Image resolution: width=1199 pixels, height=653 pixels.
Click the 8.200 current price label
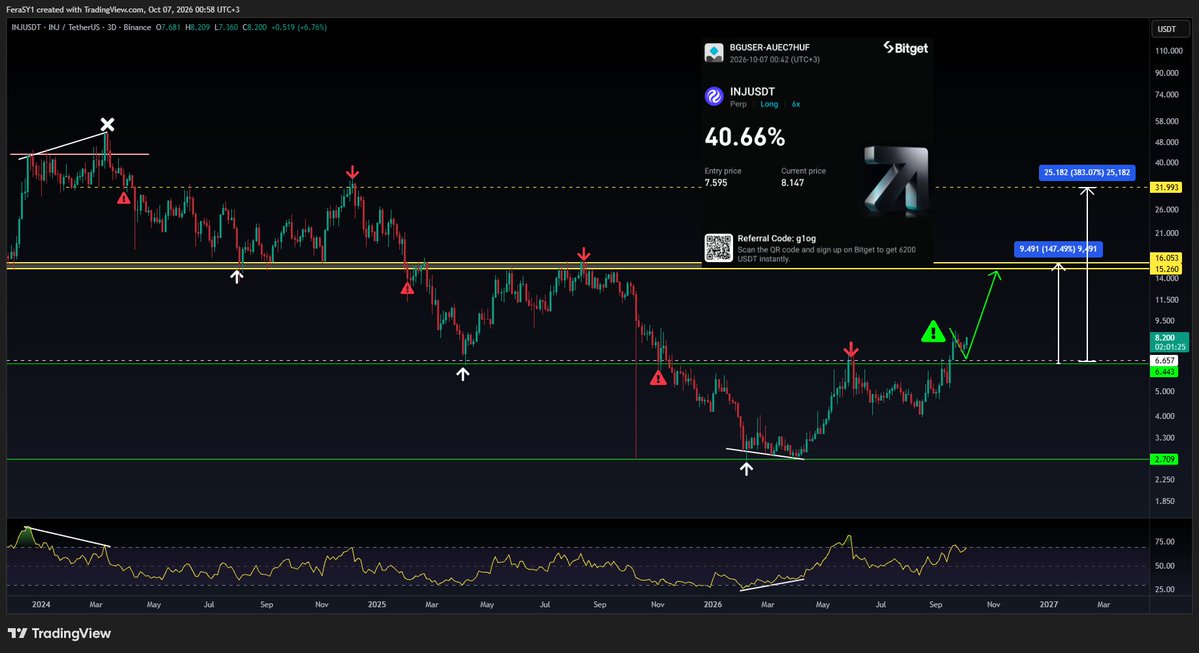click(1166, 338)
